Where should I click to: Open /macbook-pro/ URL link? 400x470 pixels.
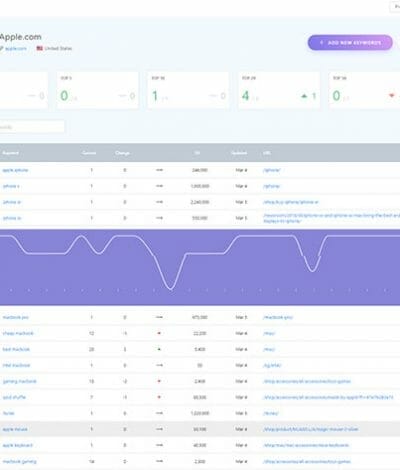(x=278, y=317)
